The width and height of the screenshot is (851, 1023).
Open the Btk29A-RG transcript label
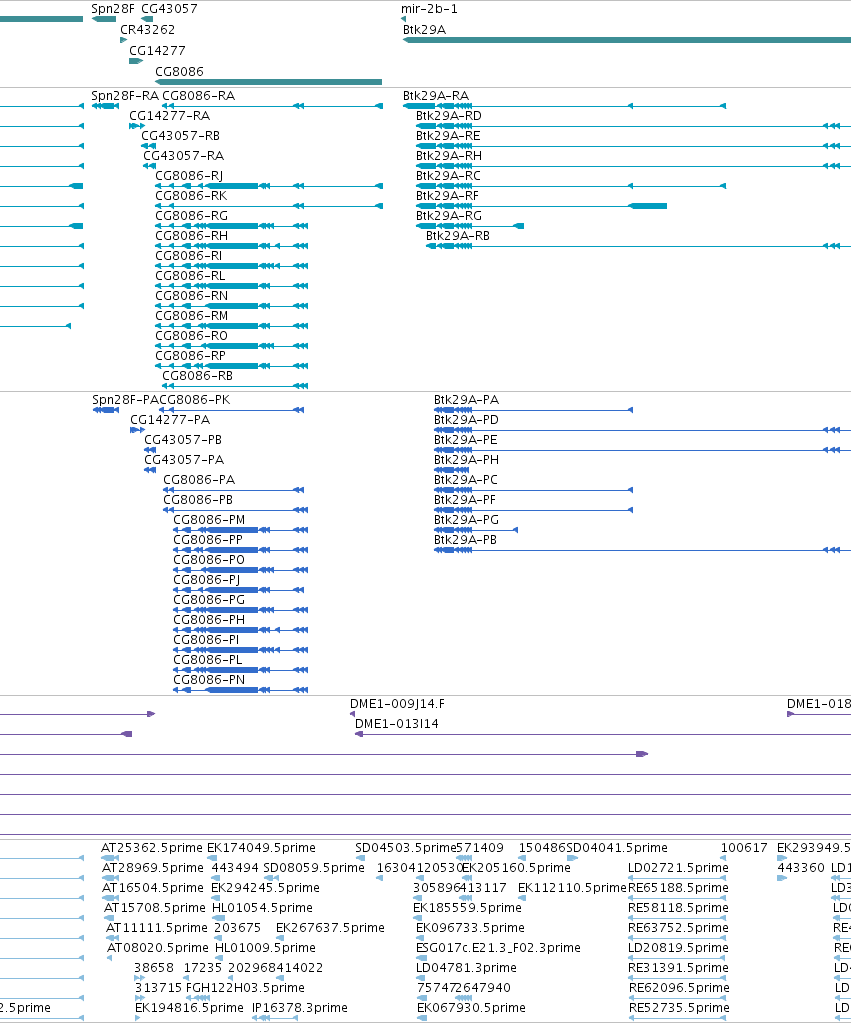click(449, 215)
